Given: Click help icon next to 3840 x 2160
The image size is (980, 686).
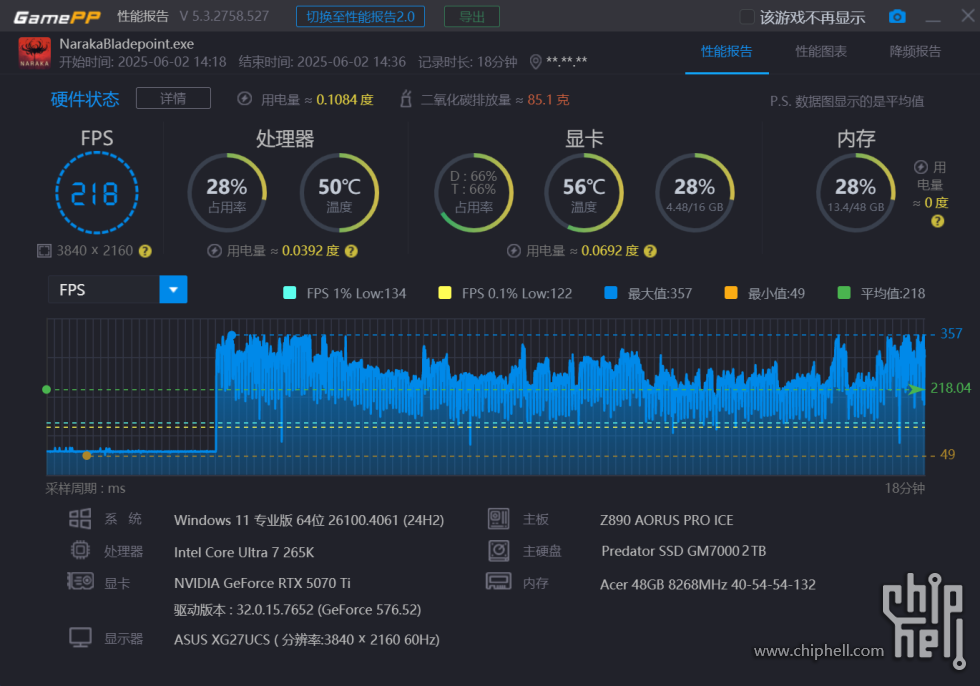Looking at the screenshot, I should pos(145,251).
